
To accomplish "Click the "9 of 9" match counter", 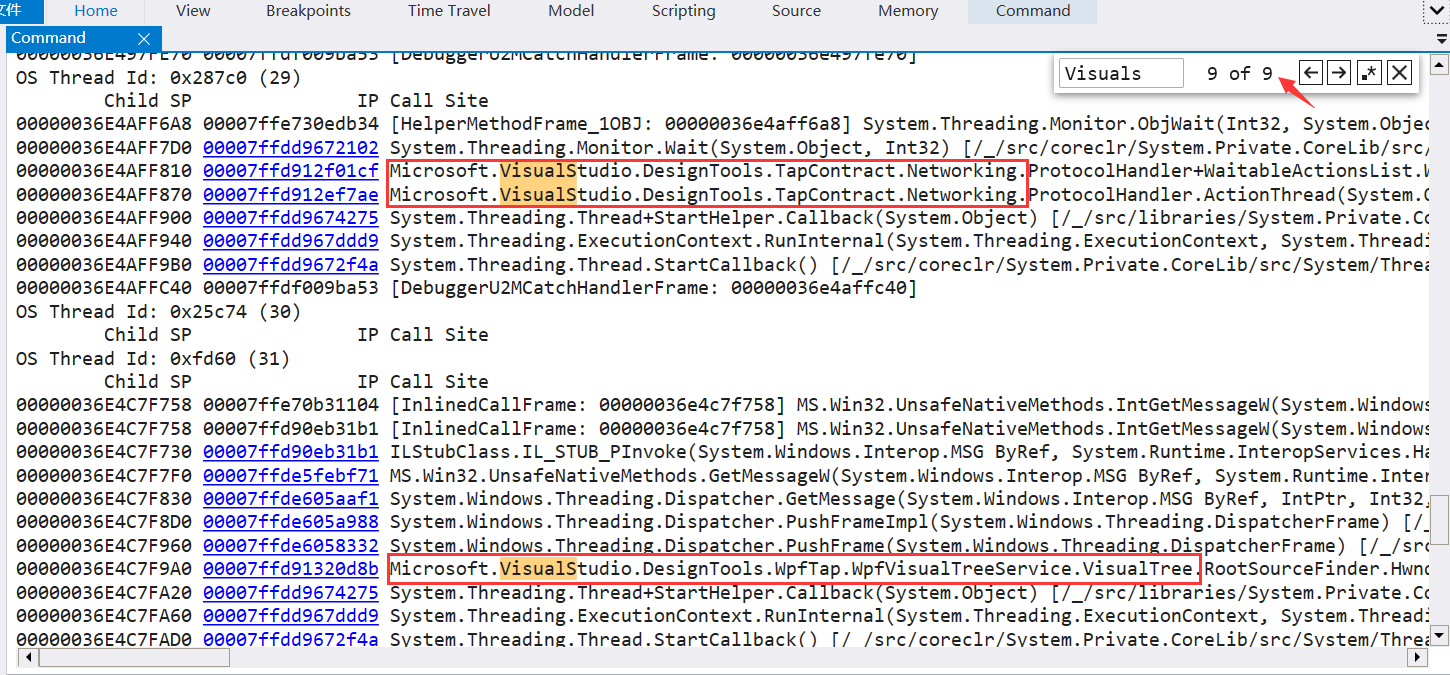I will pyautogui.click(x=1239, y=73).
